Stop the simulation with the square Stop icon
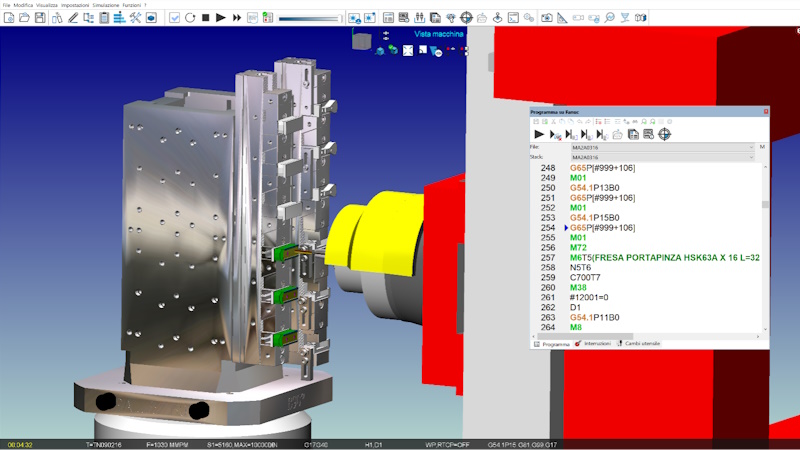The image size is (800, 450). [x=205, y=18]
